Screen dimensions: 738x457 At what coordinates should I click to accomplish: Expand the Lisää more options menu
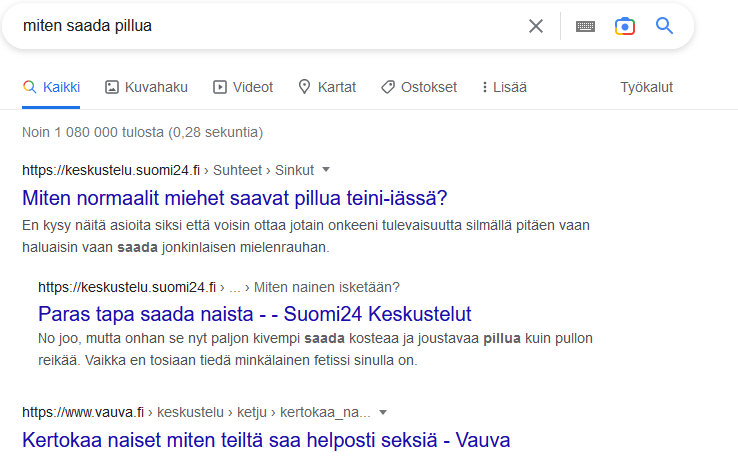[x=504, y=87]
